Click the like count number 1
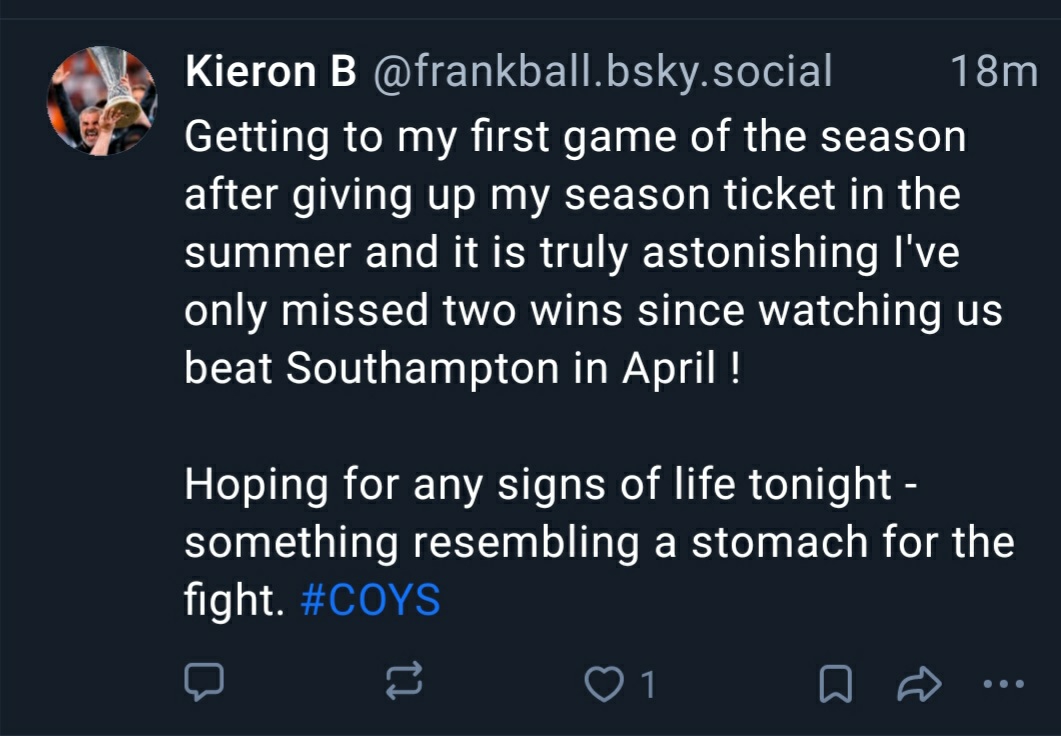This screenshot has width=1061, height=736. coord(647,685)
